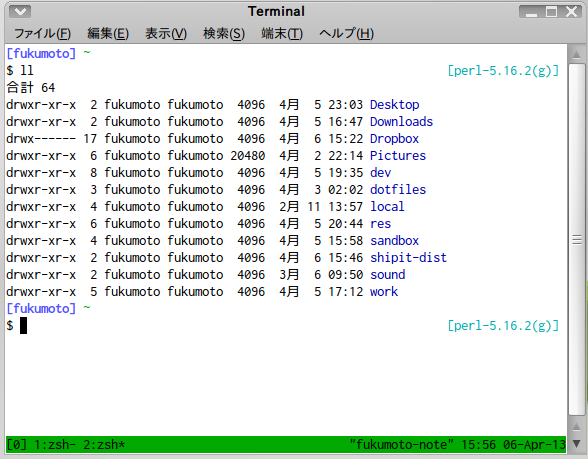This screenshot has height=459, width=588.
Task: Click the Downloads directory name
Action: [x=401, y=122]
